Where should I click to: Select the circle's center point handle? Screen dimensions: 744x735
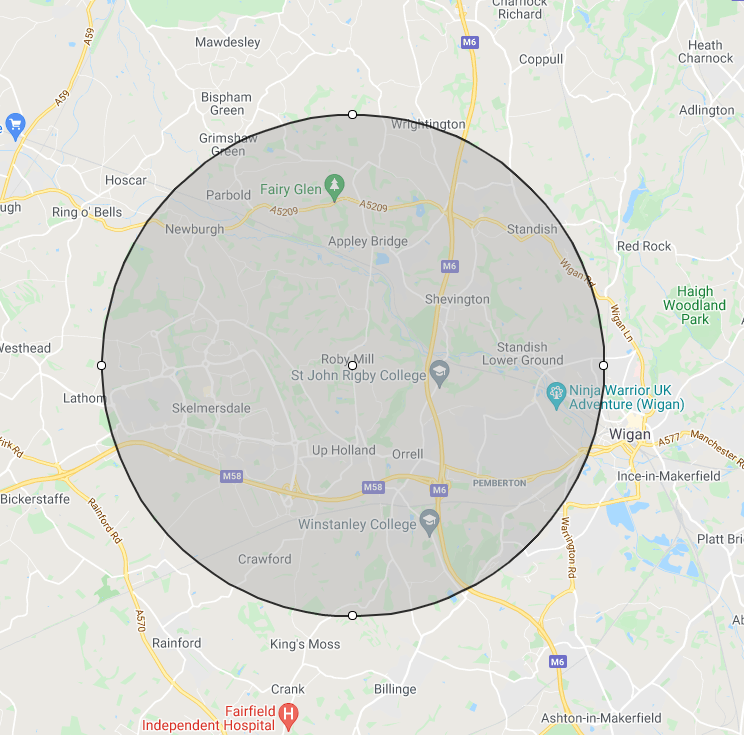pyautogui.click(x=352, y=365)
